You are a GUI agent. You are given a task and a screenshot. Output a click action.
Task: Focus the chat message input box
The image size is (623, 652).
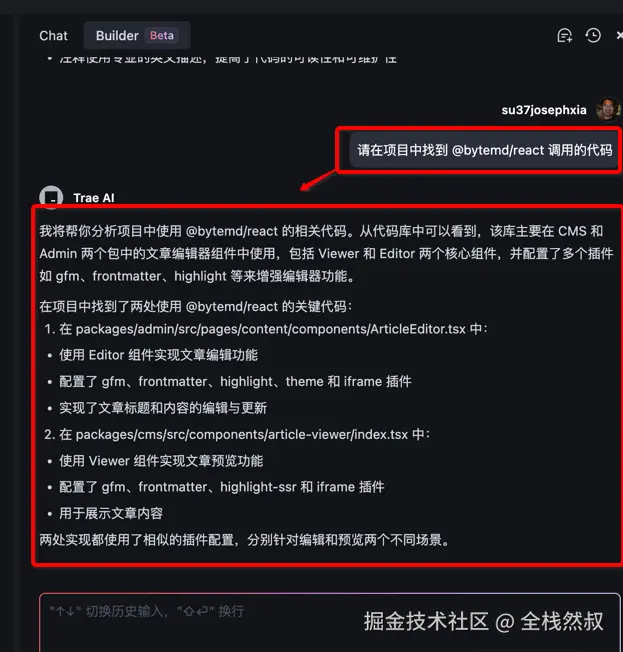point(329,622)
